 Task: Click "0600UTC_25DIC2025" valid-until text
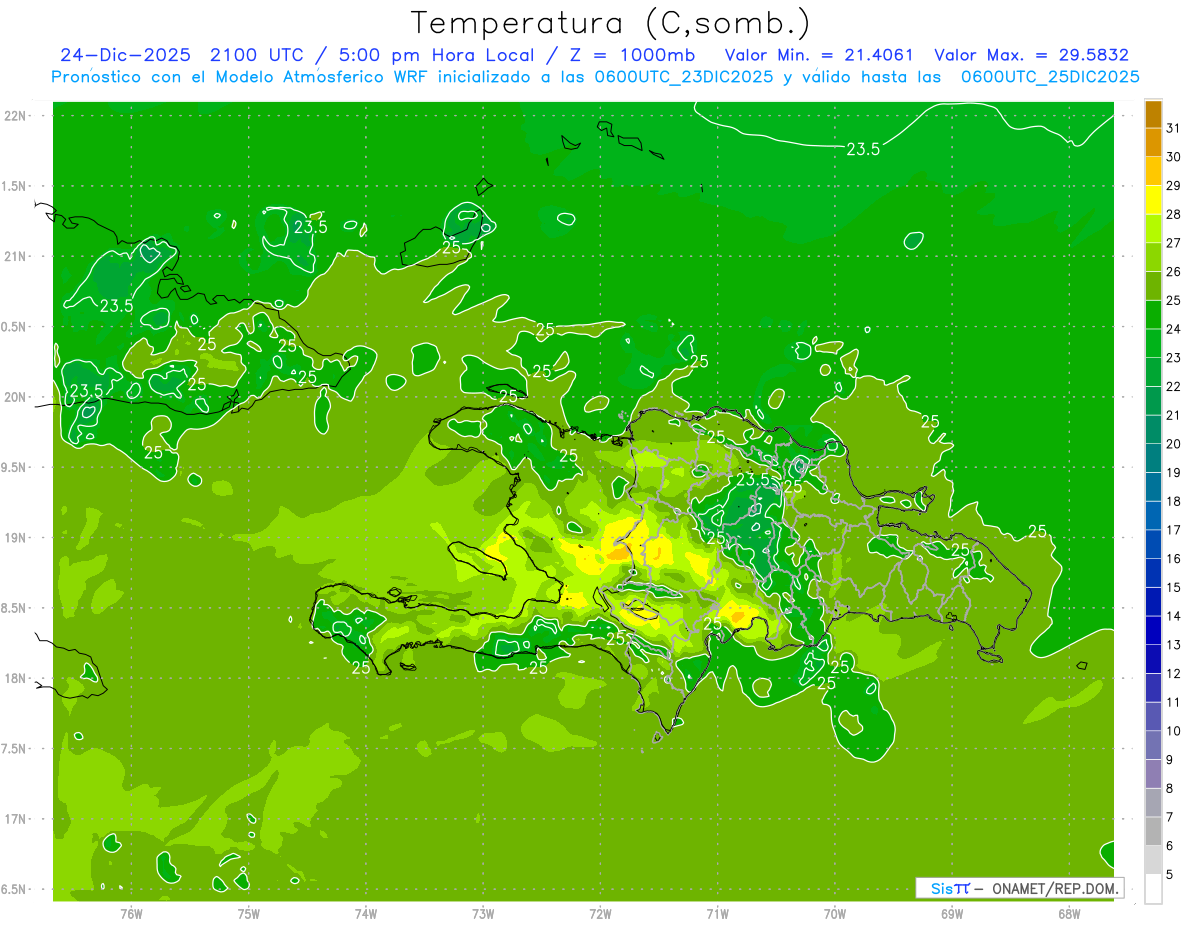tap(1050, 77)
